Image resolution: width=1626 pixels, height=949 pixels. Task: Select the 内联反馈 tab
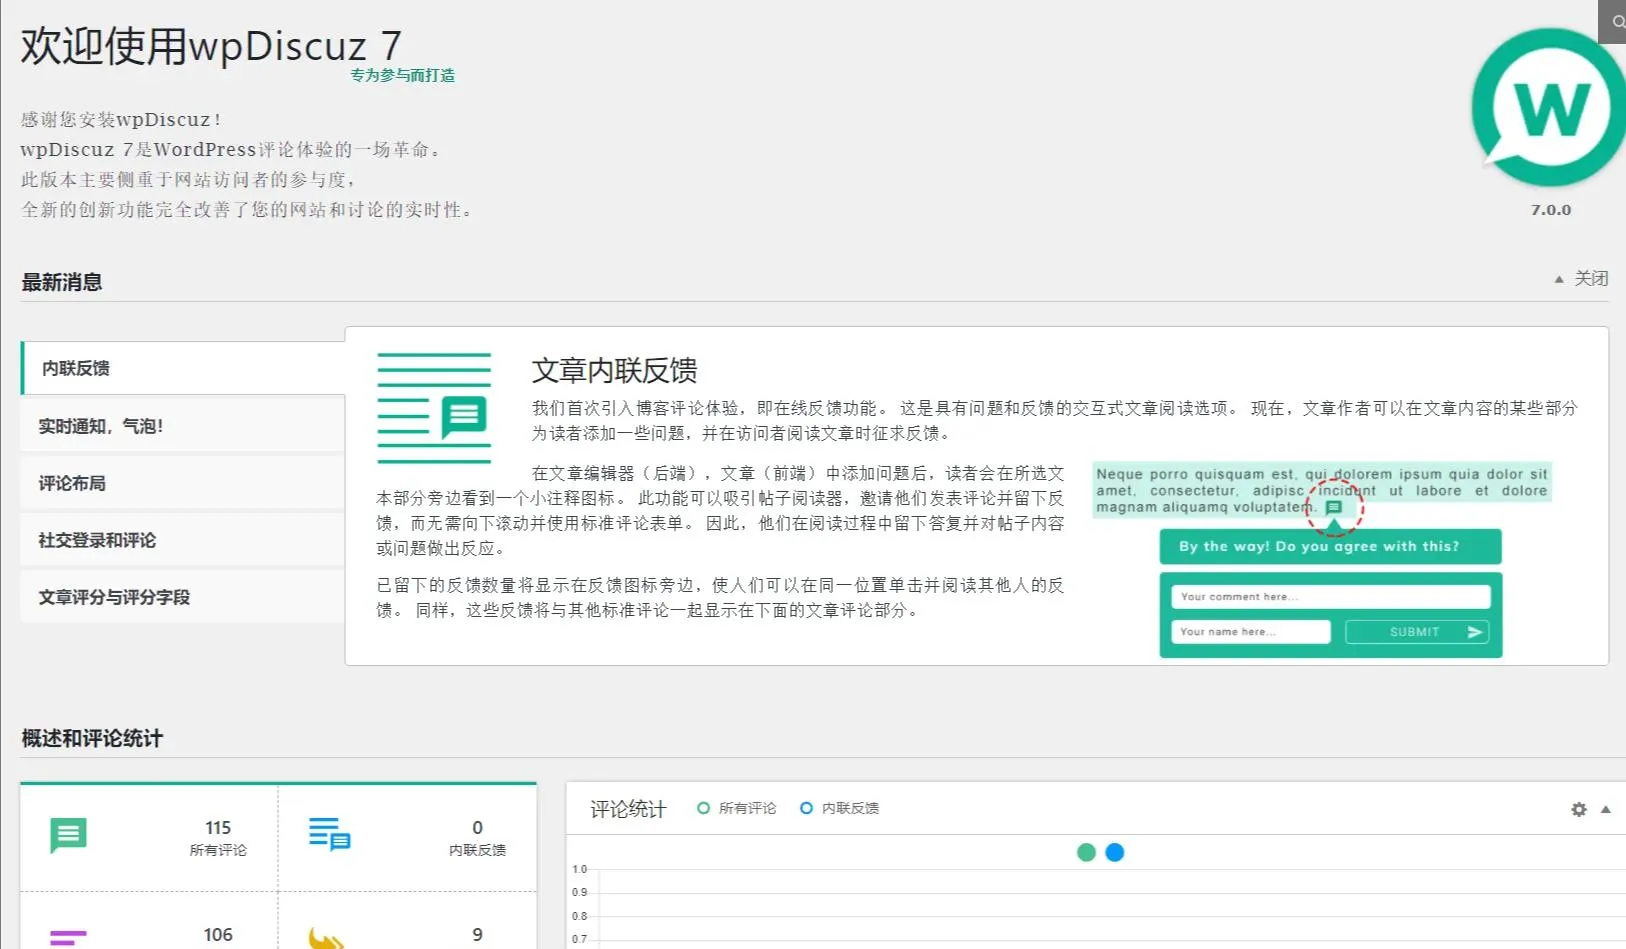pos(183,368)
